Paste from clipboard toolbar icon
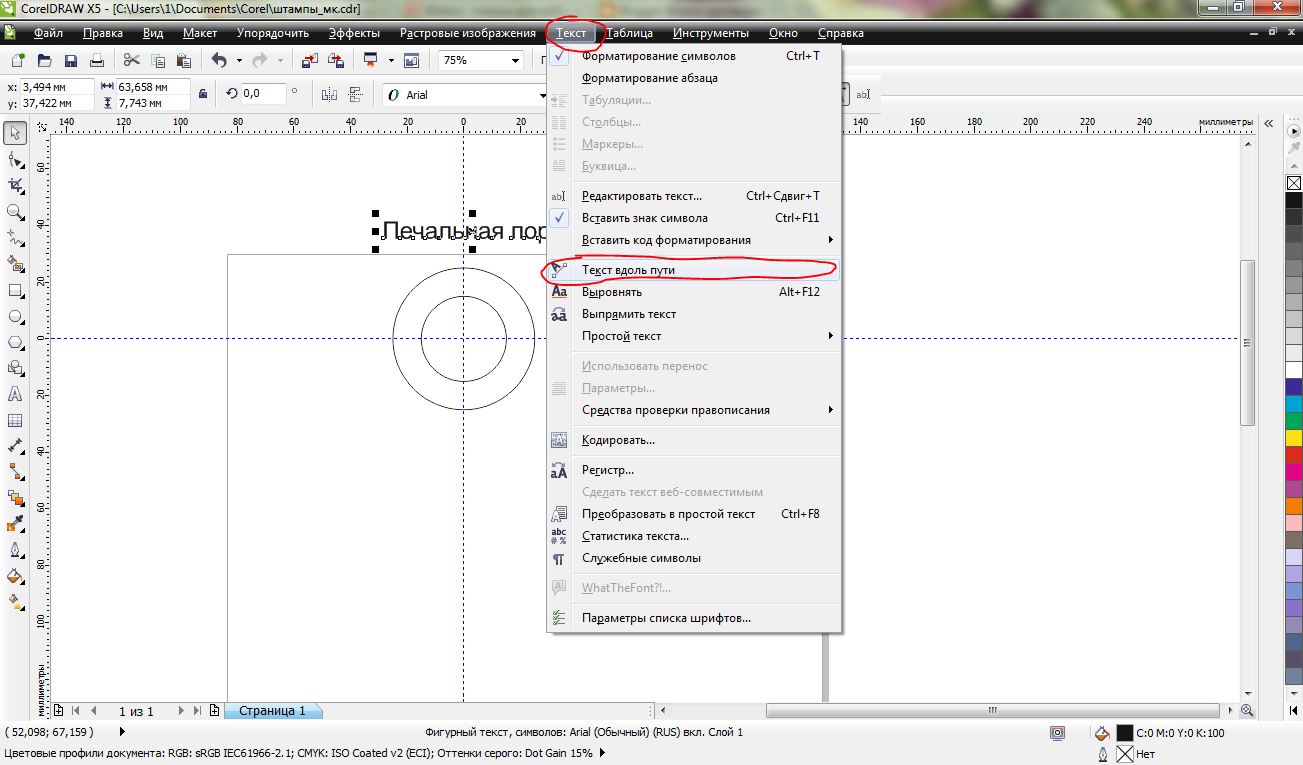 click(x=184, y=61)
